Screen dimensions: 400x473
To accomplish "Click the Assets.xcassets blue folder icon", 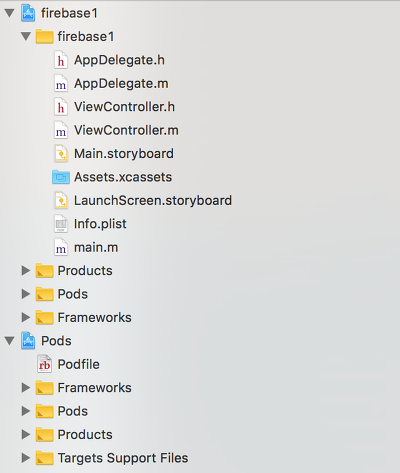I will pyautogui.click(x=61, y=177).
